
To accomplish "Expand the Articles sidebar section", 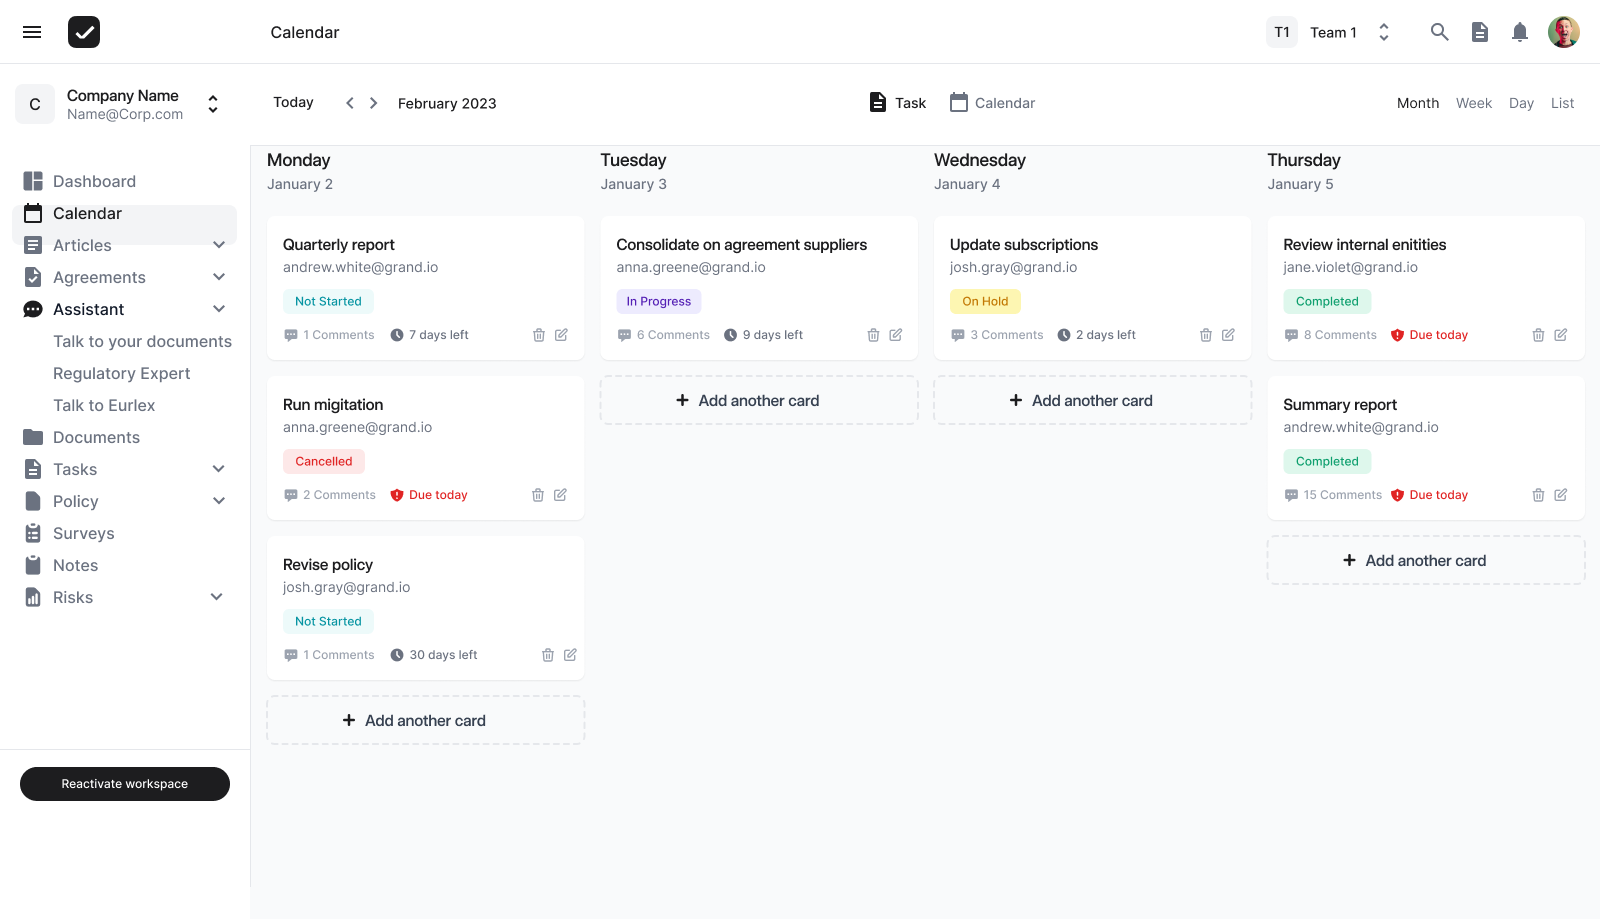I will 218,245.
